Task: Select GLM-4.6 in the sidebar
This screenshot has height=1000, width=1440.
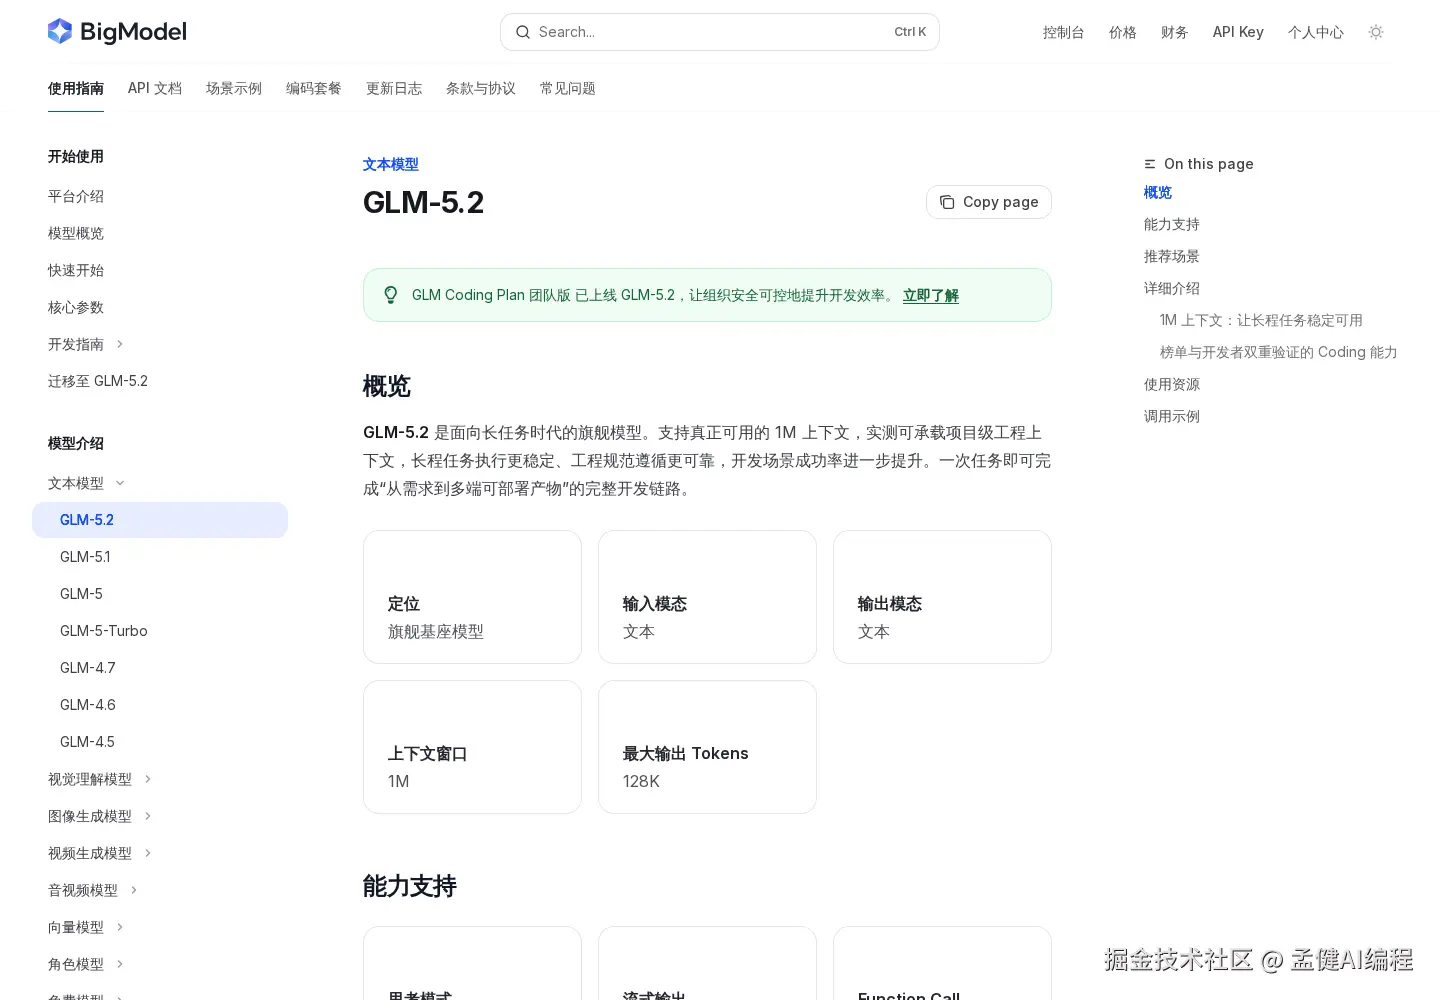Action: [88, 705]
